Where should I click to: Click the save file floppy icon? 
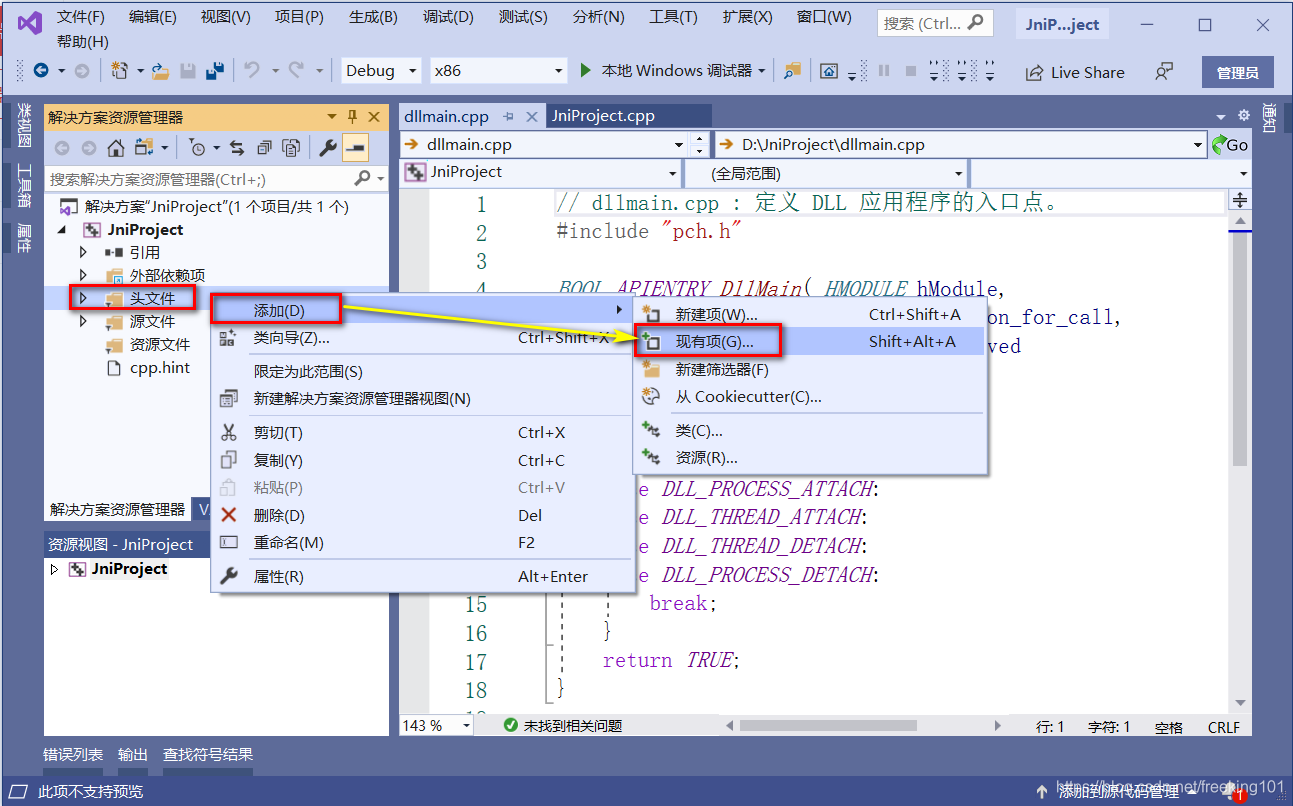(x=188, y=71)
